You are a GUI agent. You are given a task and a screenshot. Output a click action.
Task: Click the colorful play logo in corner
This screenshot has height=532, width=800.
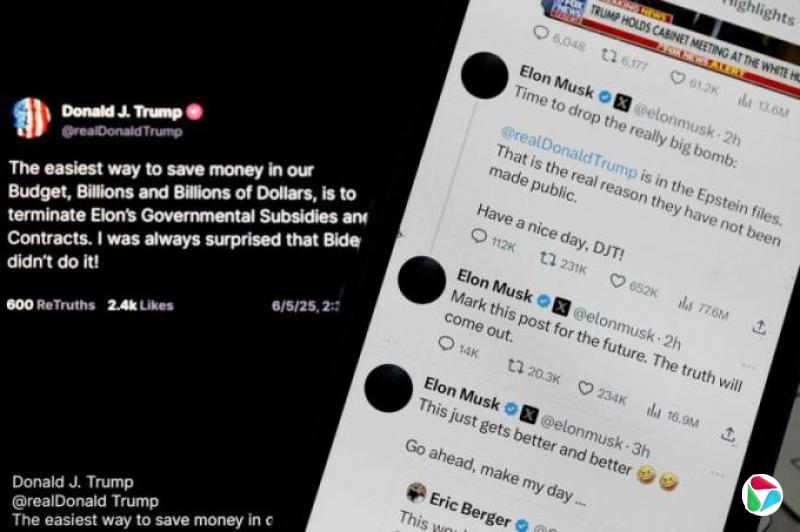[762, 495]
